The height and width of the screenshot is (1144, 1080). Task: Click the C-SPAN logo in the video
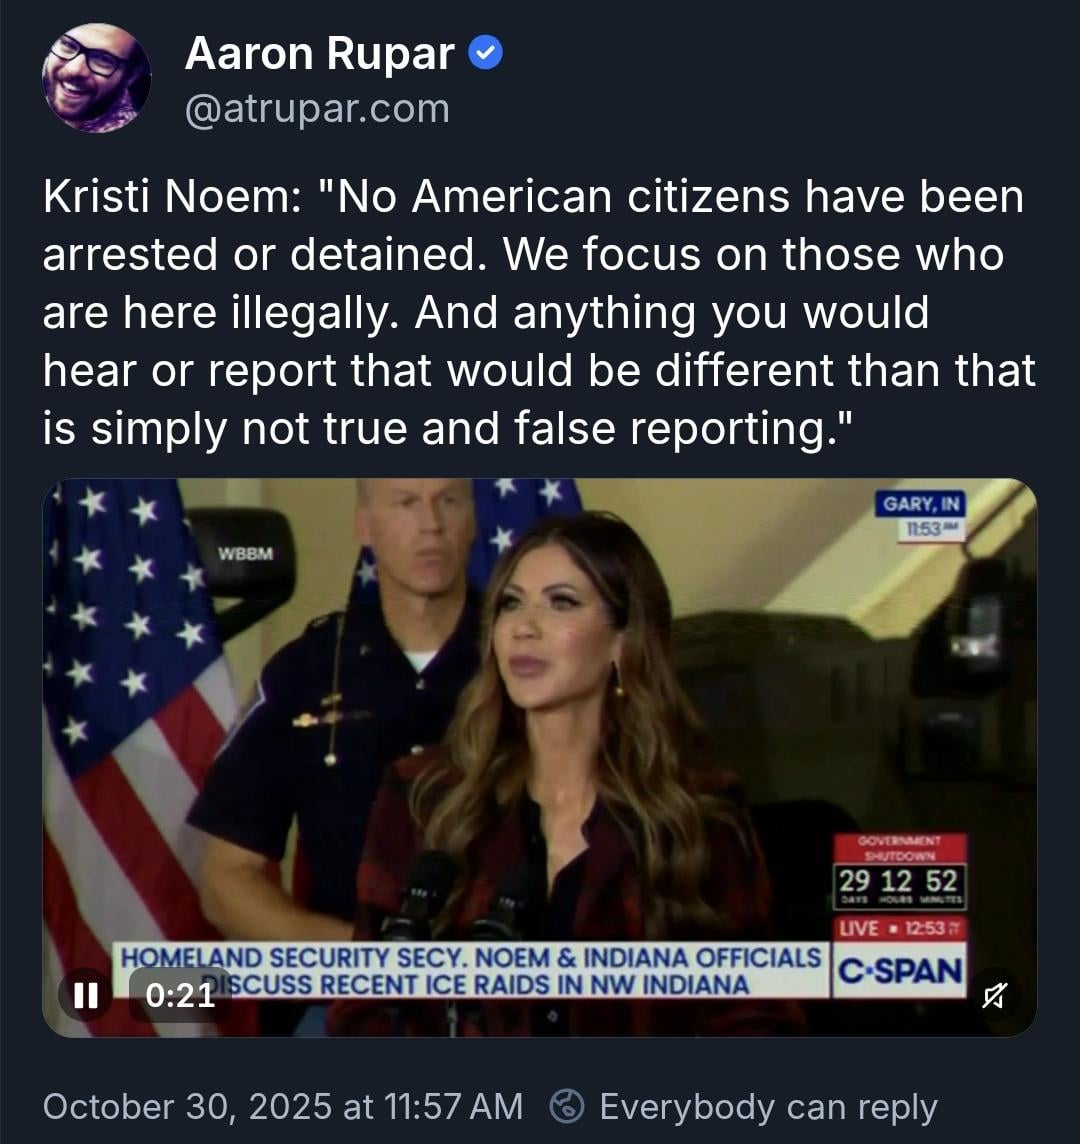tap(900, 970)
